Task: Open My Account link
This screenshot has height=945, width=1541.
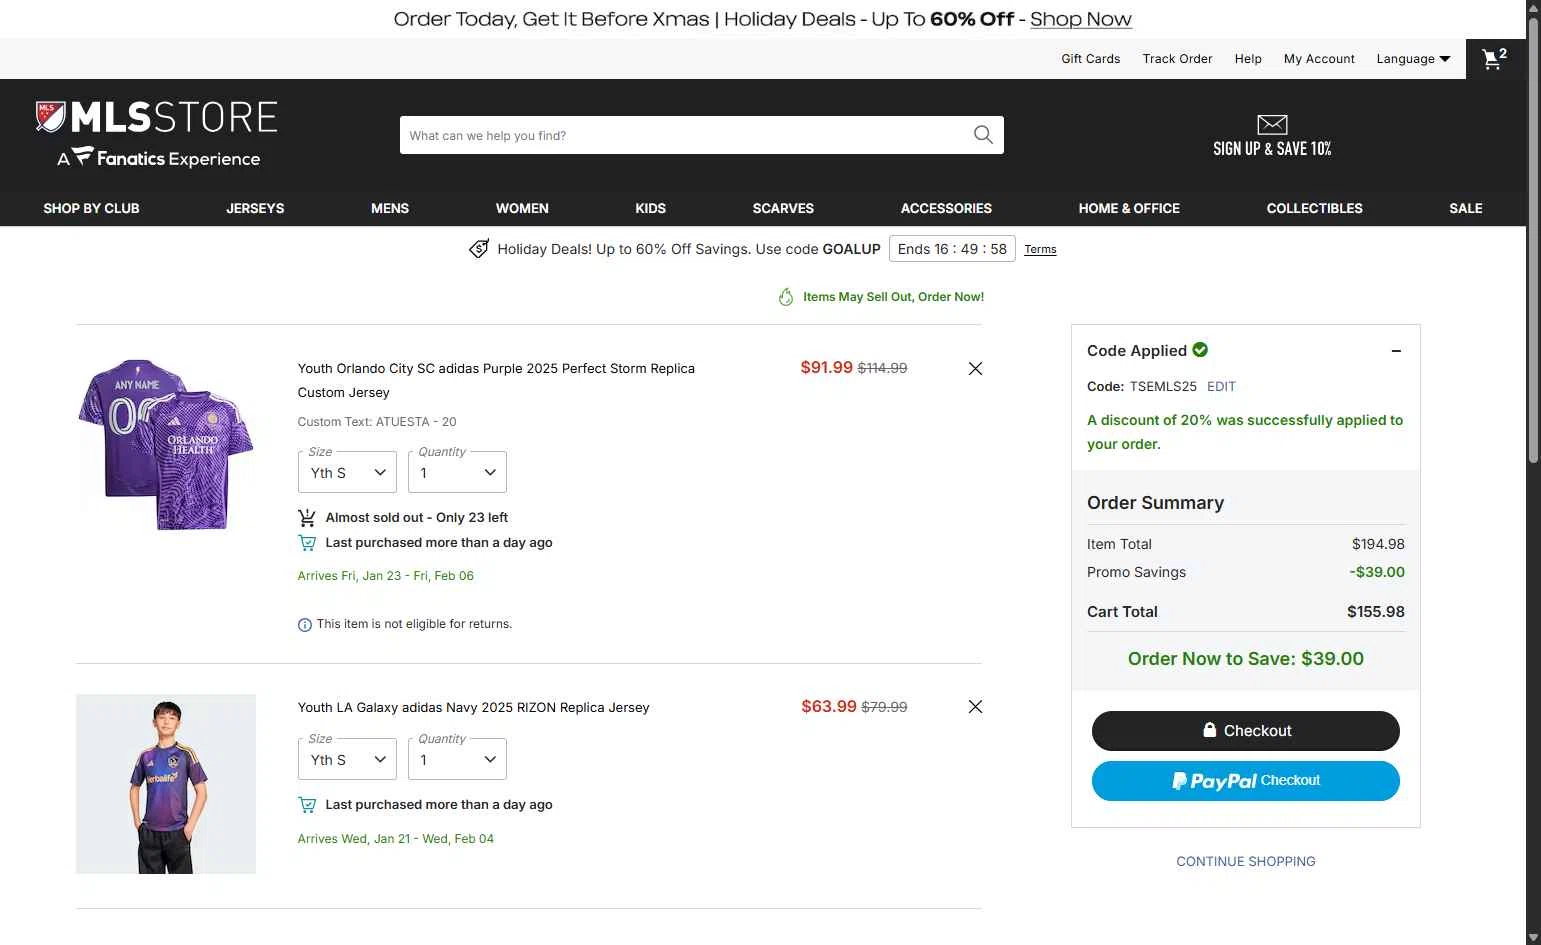Action: [1319, 59]
